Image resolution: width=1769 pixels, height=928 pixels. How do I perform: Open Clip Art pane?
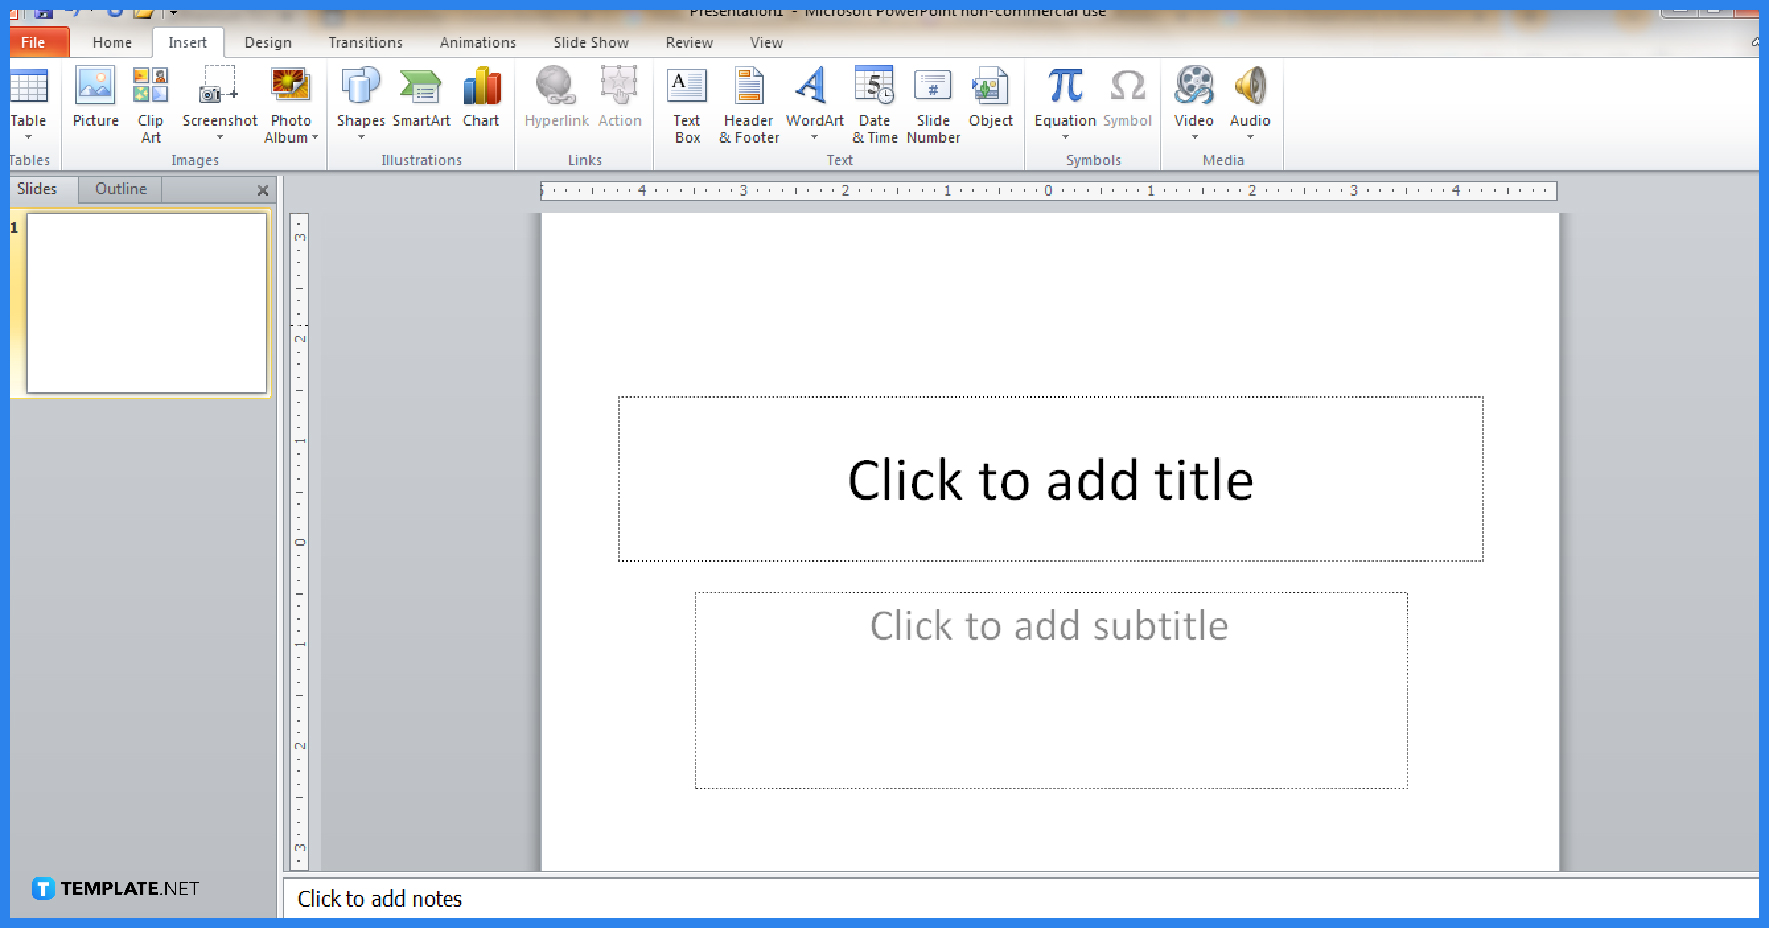tap(150, 100)
